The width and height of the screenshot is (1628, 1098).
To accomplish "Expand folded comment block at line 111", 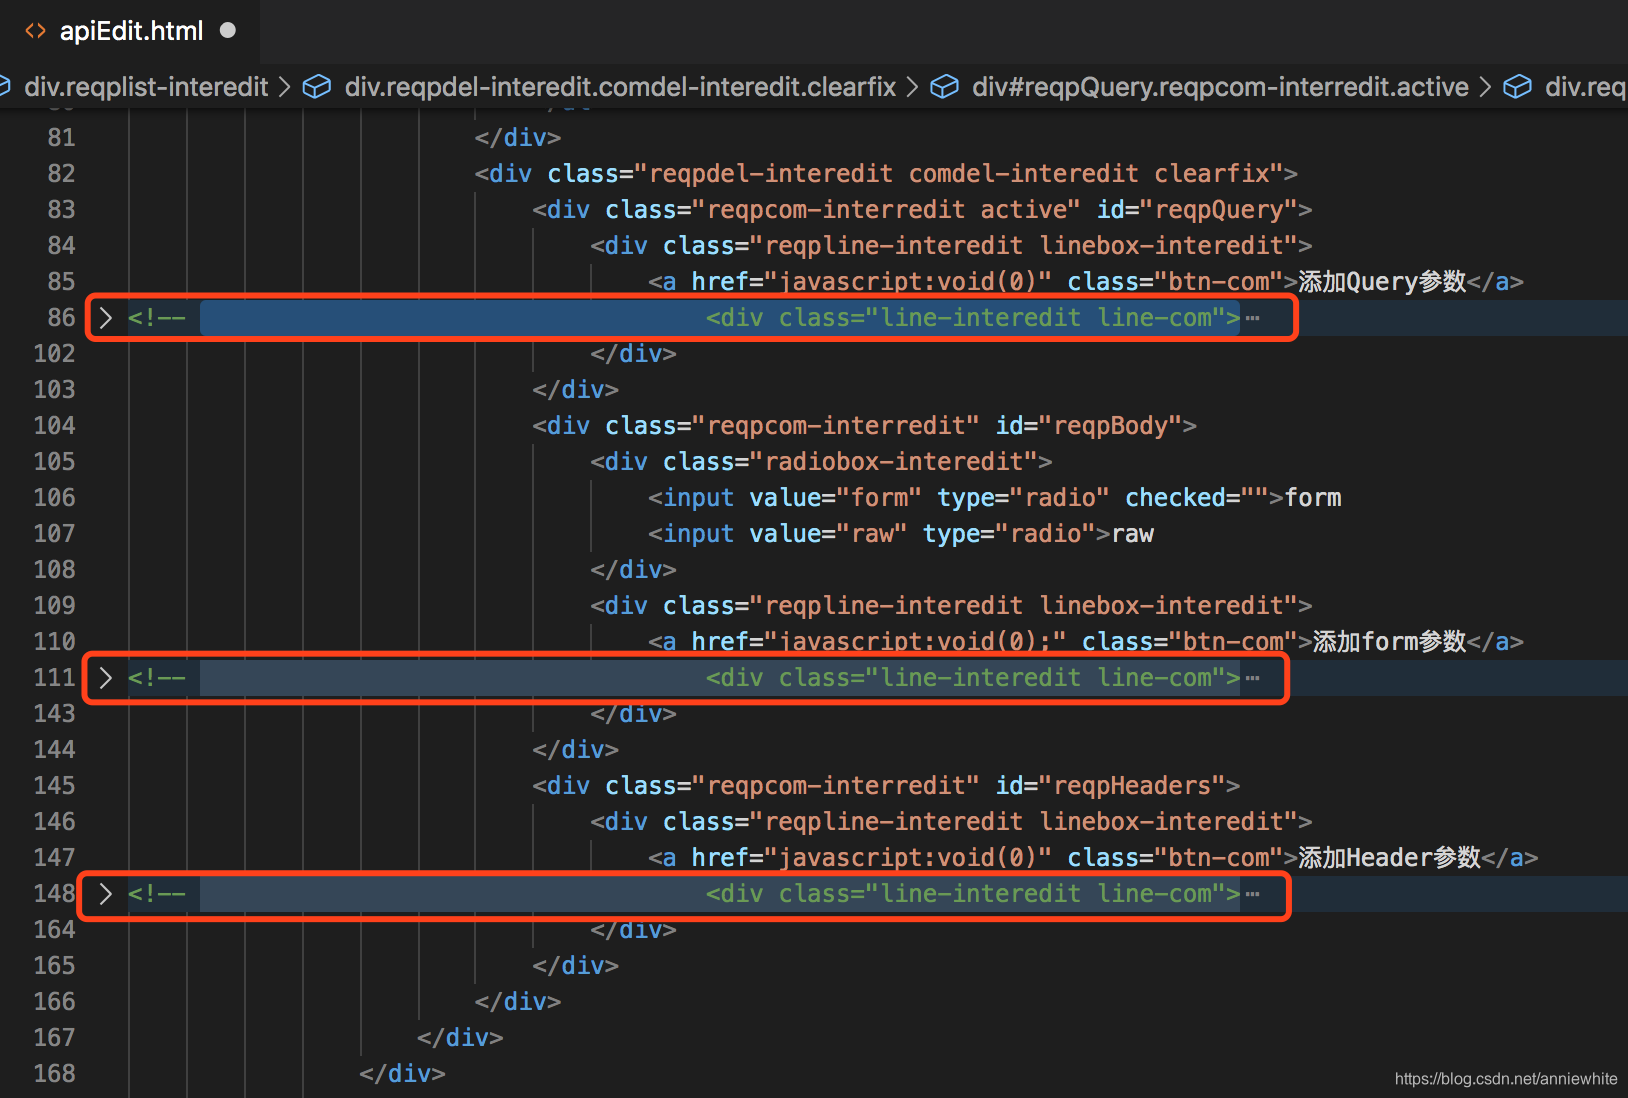I will click(106, 678).
